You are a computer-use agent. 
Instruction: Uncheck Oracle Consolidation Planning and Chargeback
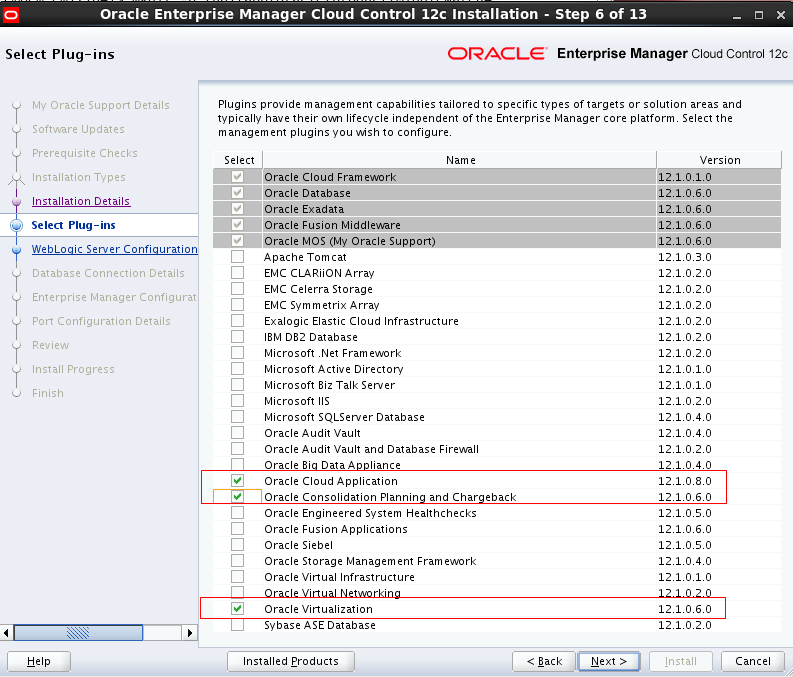[x=237, y=497]
